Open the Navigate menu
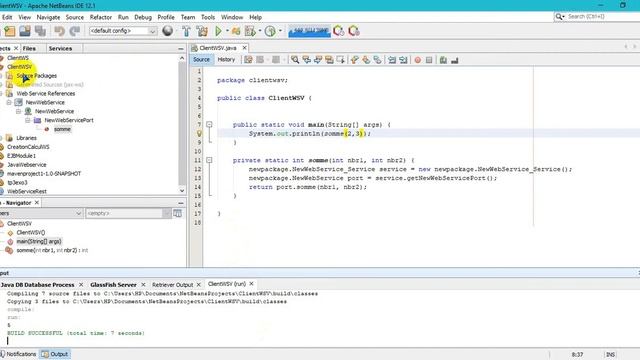Screen dimensions: 640x360 pos(48,17)
